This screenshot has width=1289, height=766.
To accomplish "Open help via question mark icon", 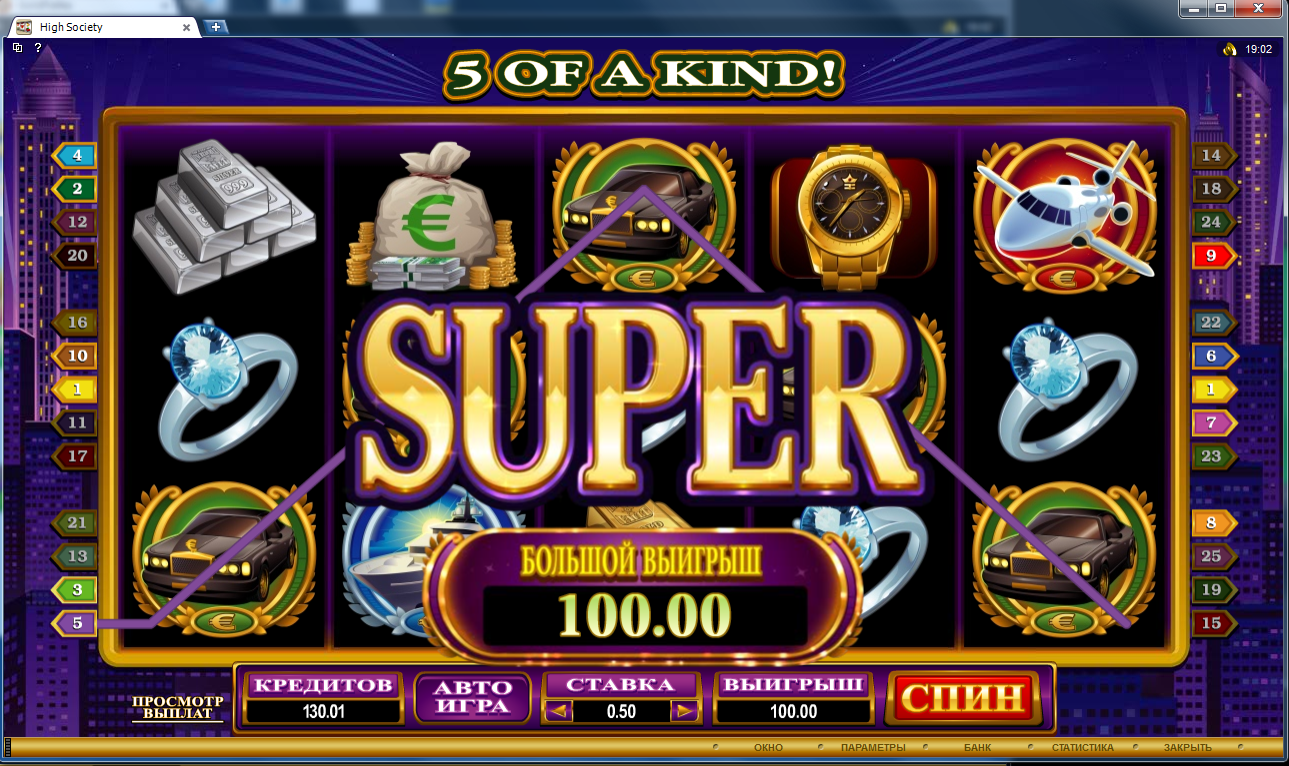I will (38, 47).
